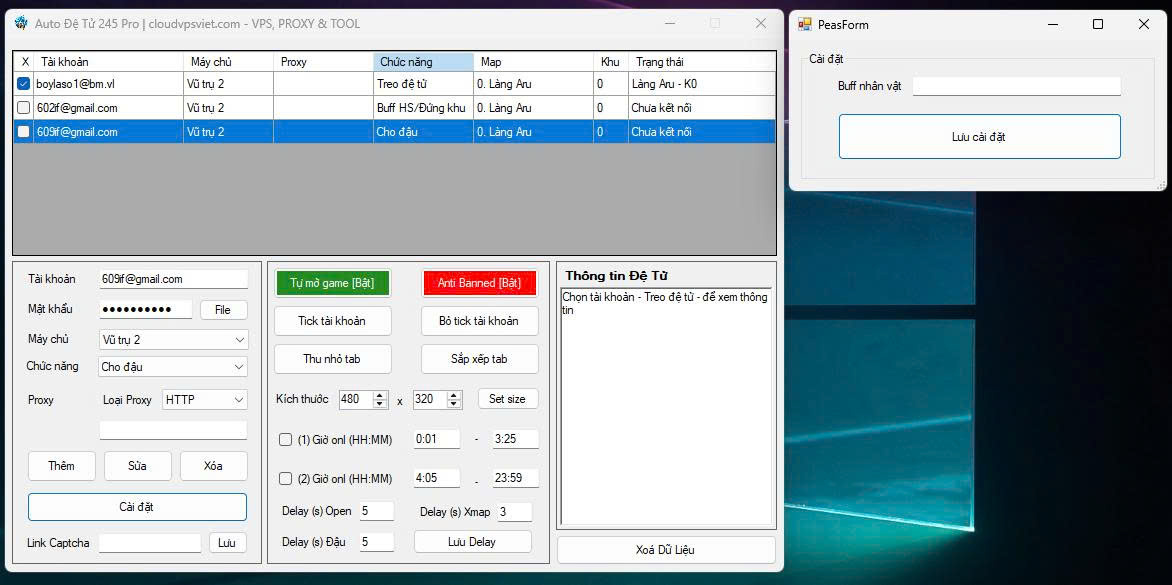Click the Sắp xếp tab button
1172x585 pixels.
[x=479, y=359]
